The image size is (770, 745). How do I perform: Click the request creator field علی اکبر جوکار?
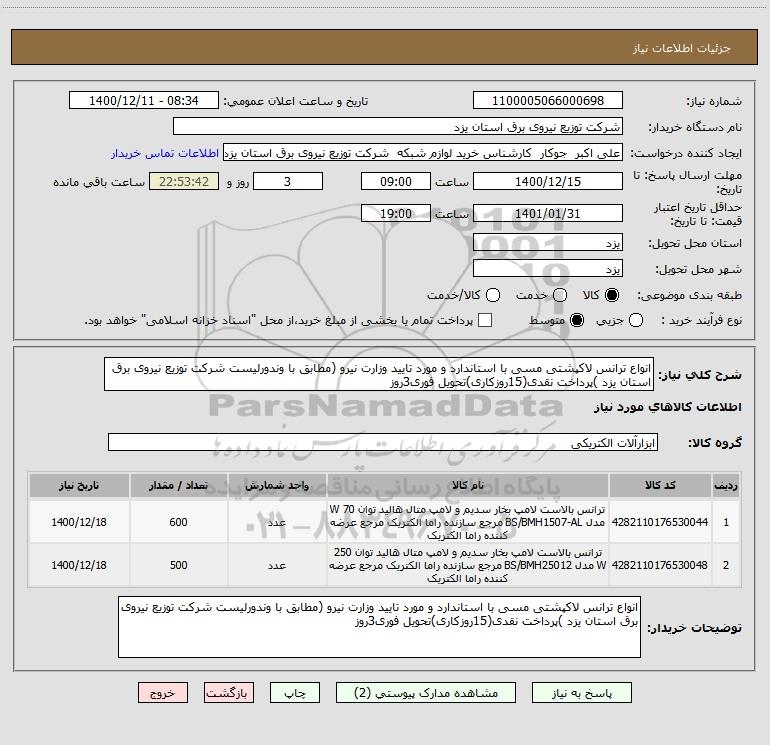coord(423,153)
